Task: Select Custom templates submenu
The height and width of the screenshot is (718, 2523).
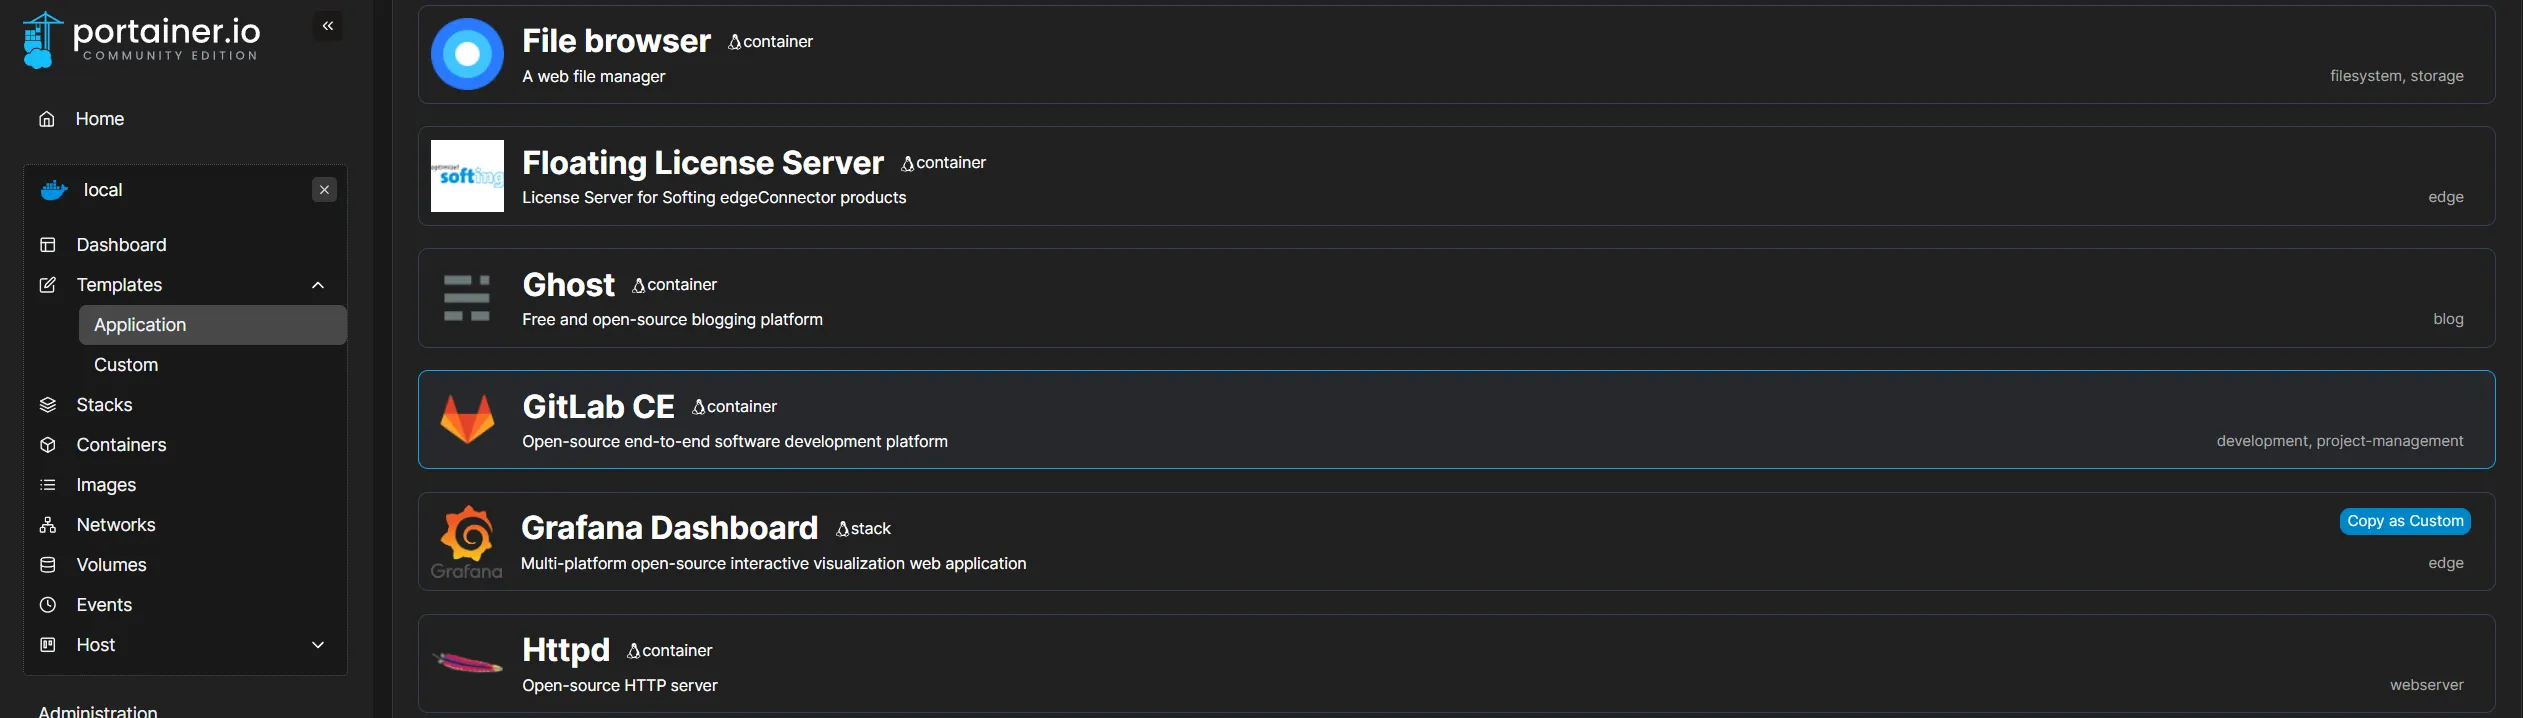Action: pos(126,365)
